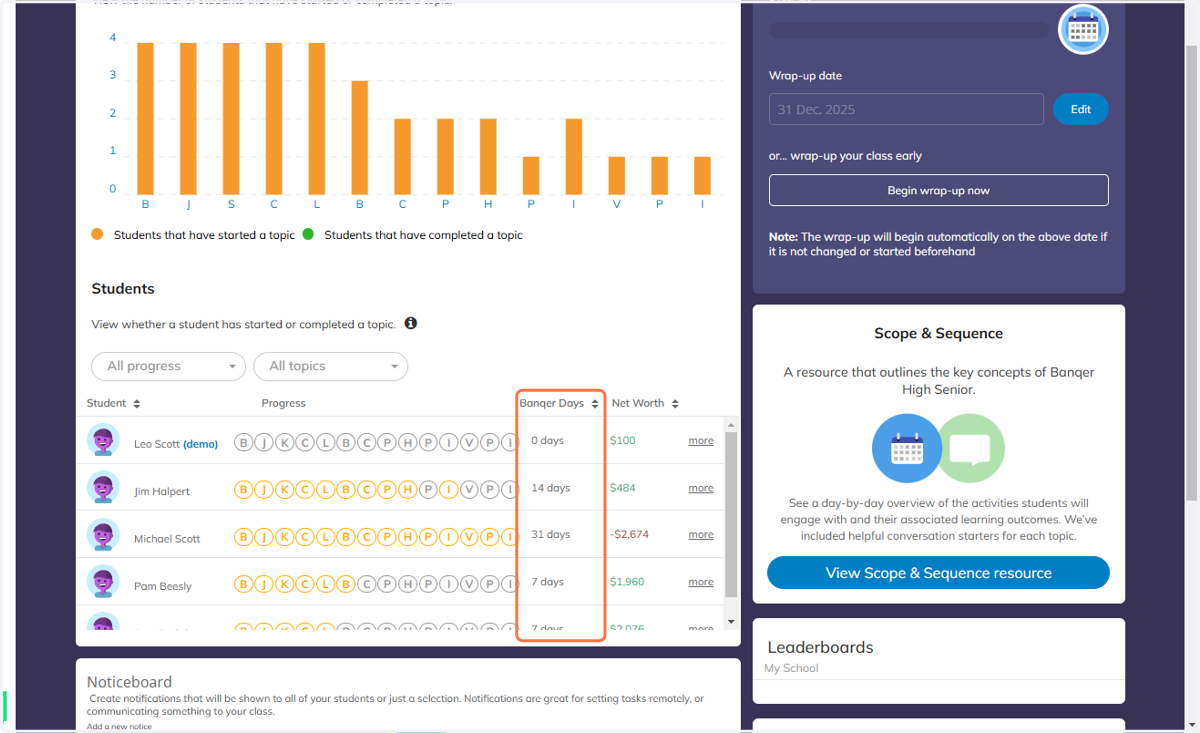Click the My School leaderboard label
Image resolution: width=1200 pixels, height=733 pixels.
[791, 668]
